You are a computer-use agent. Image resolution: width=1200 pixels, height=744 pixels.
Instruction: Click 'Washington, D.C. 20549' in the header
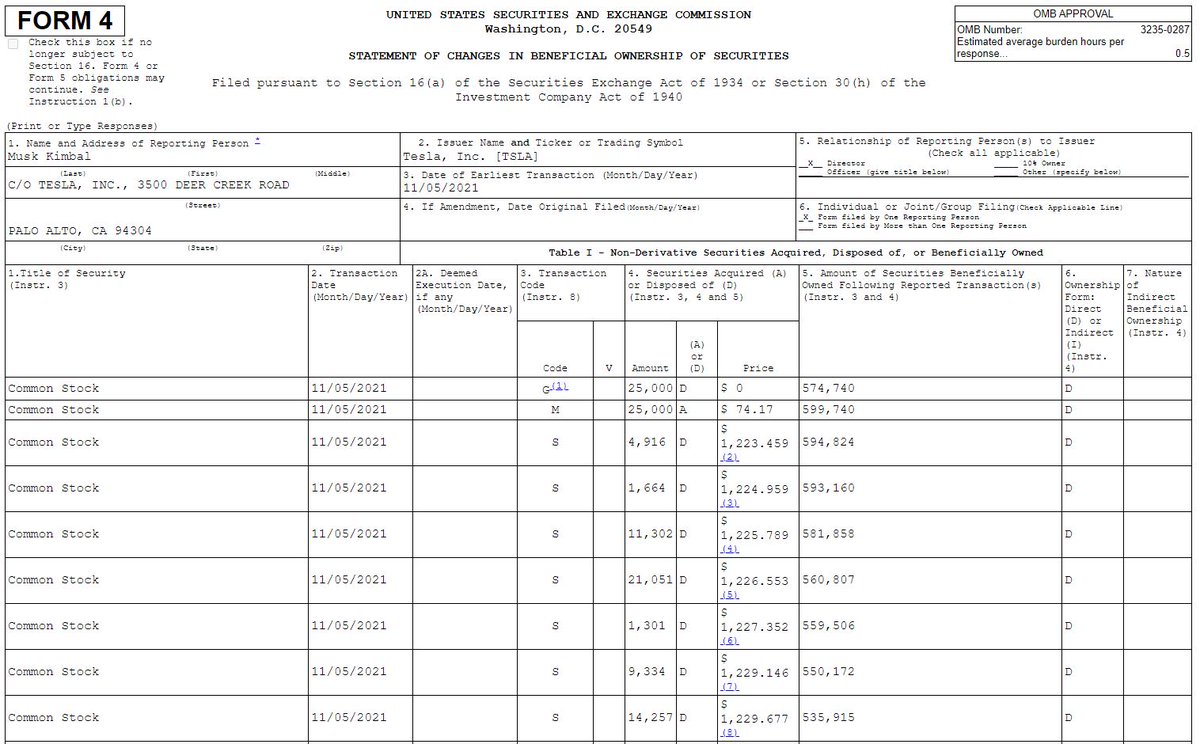[x=568, y=29]
